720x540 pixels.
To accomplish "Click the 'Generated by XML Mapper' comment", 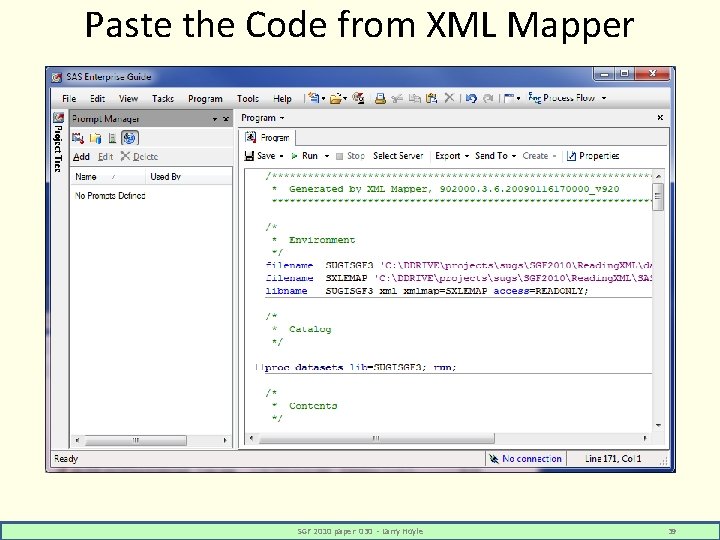I will pos(454,189).
